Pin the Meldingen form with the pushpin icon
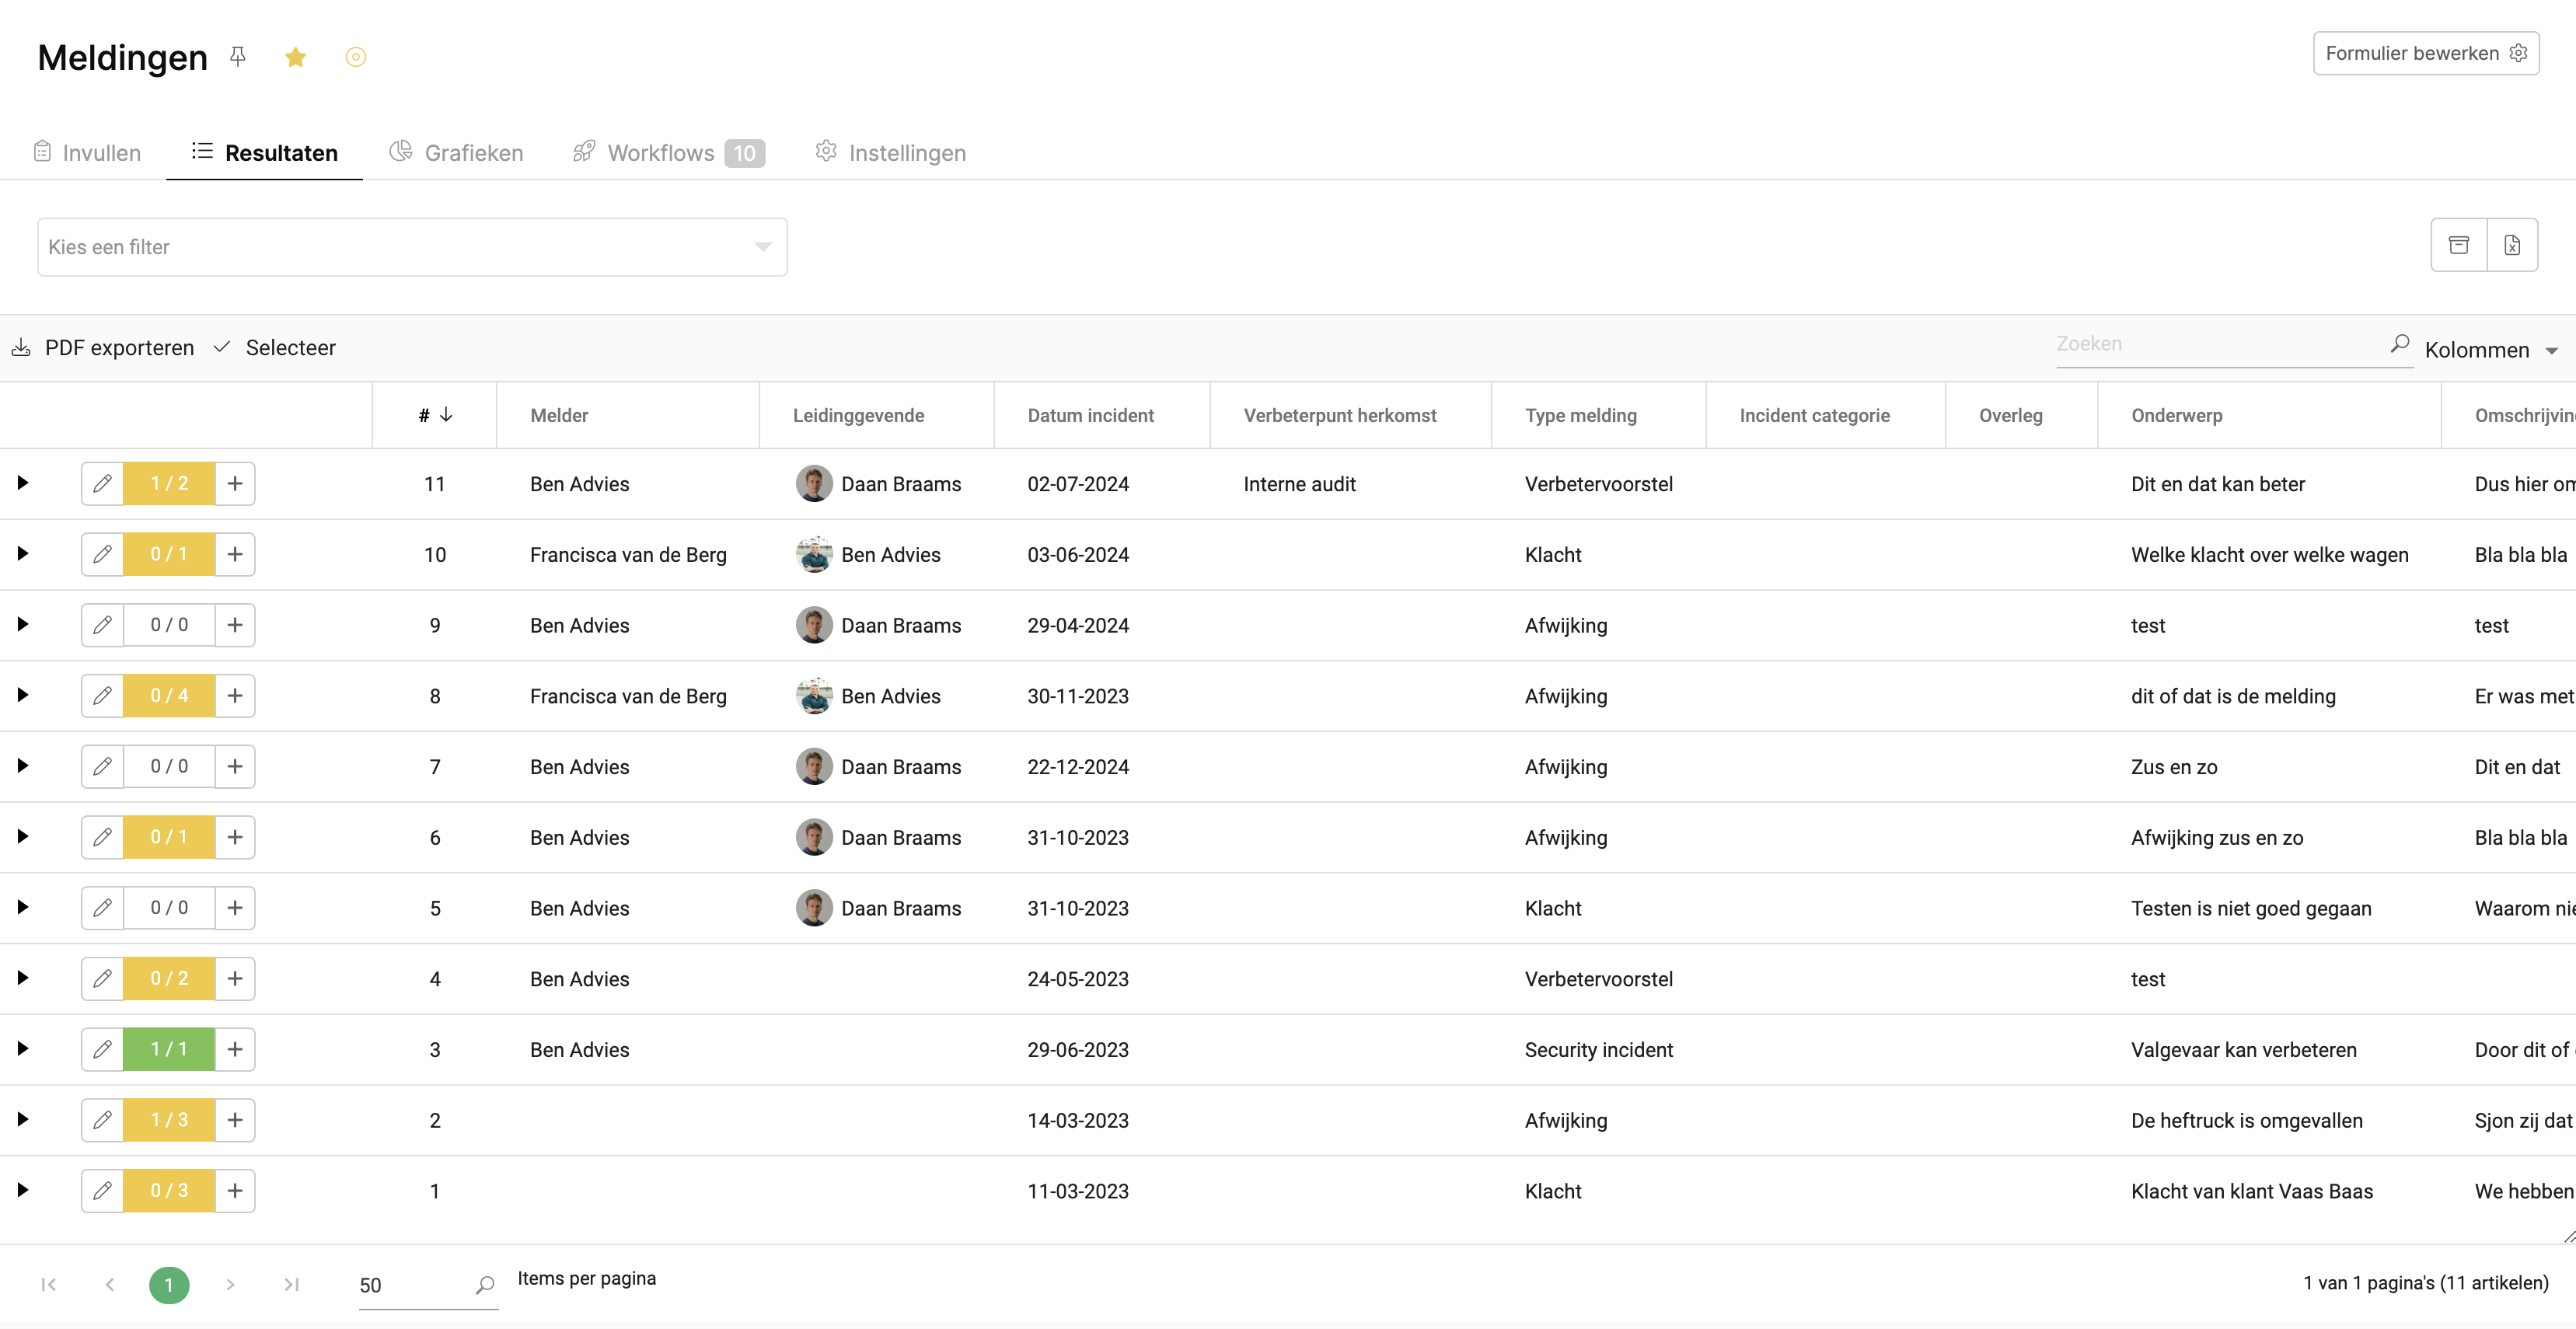 [238, 57]
